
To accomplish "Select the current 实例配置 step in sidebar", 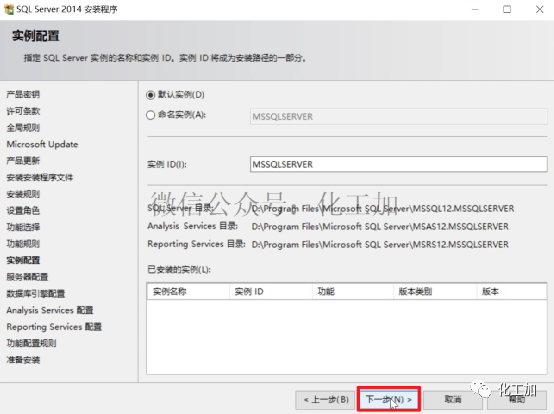I will (23, 260).
